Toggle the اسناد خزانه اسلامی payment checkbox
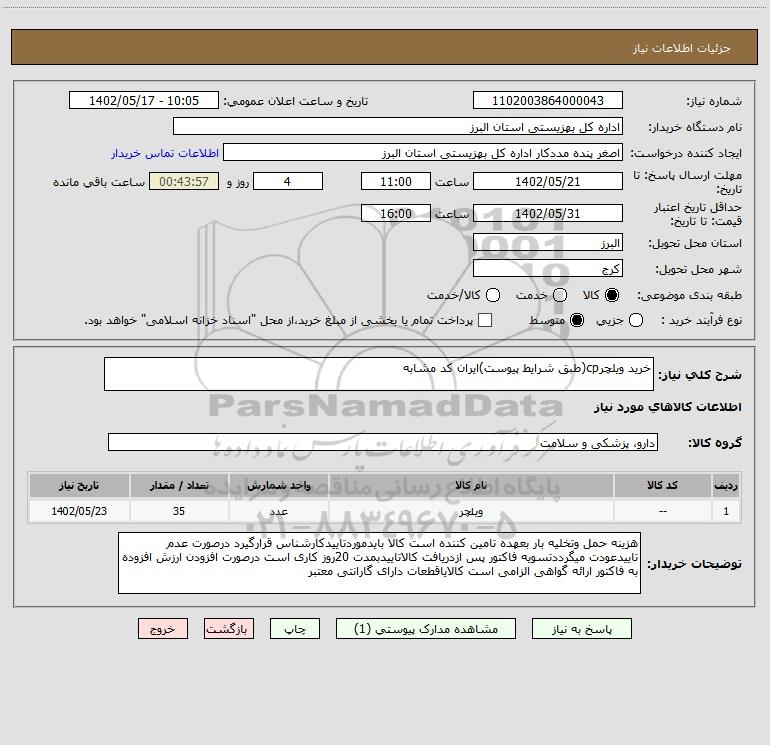The image size is (770, 745). click(485, 320)
